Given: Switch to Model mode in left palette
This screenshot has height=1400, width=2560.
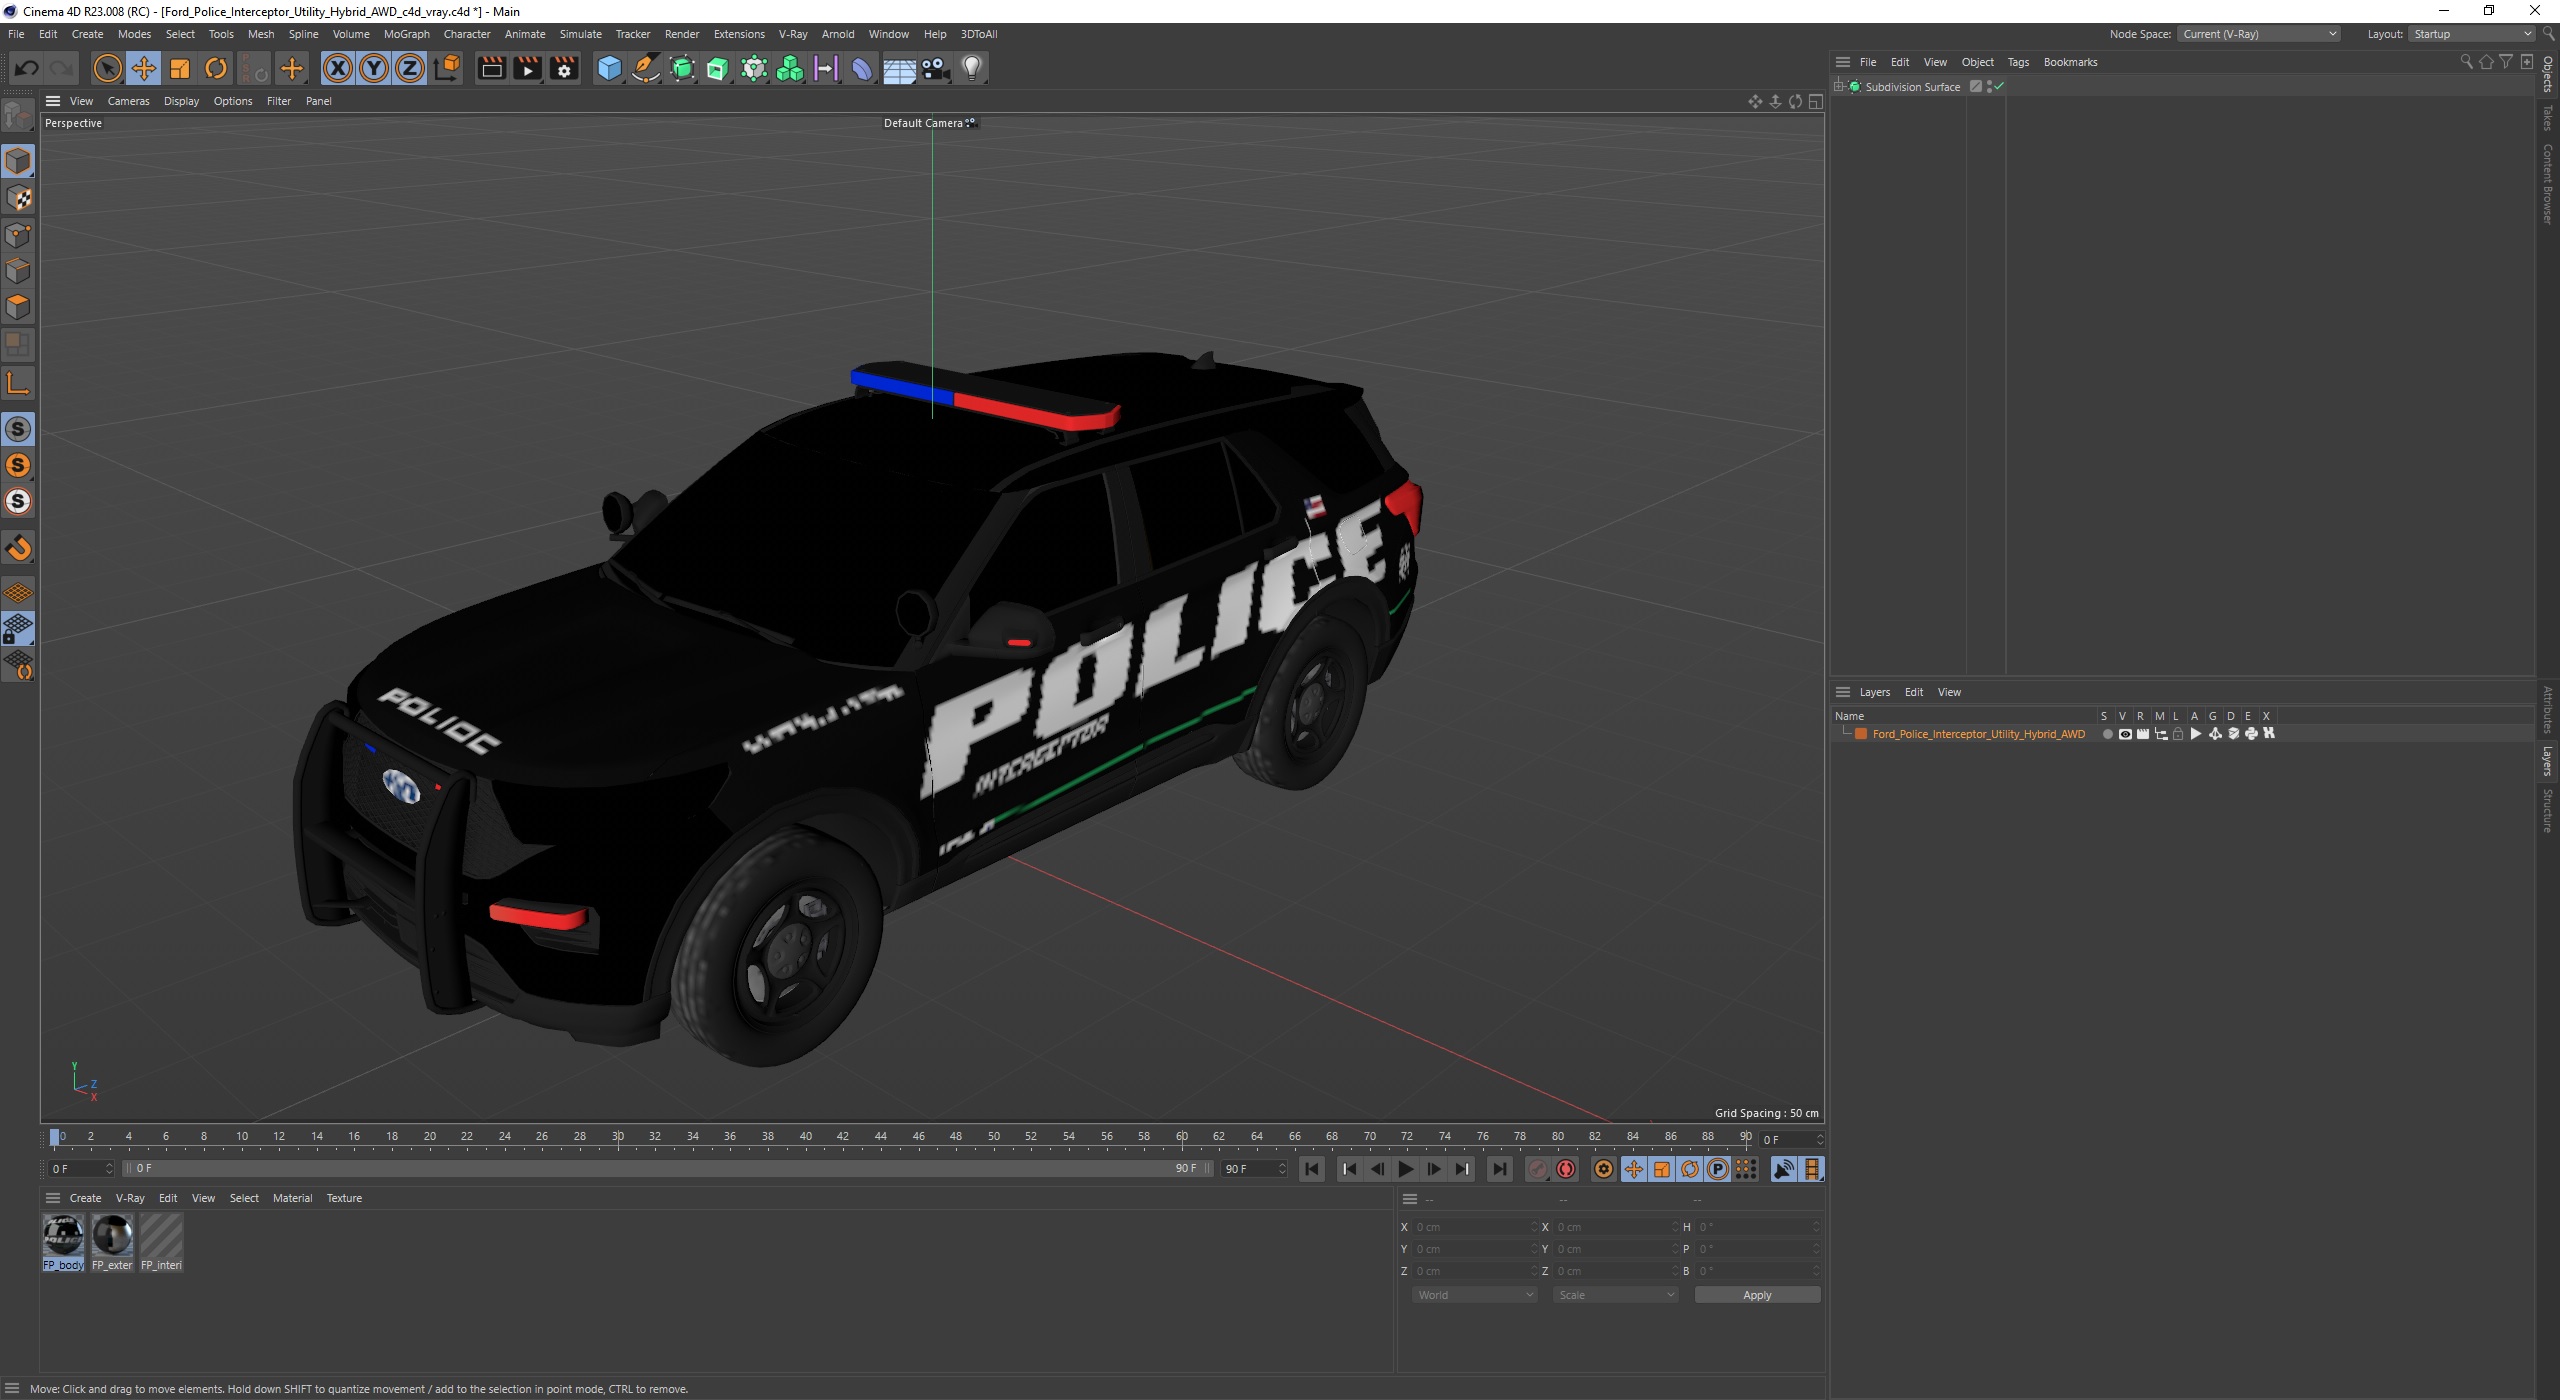Looking at the screenshot, I should (x=18, y=161).
